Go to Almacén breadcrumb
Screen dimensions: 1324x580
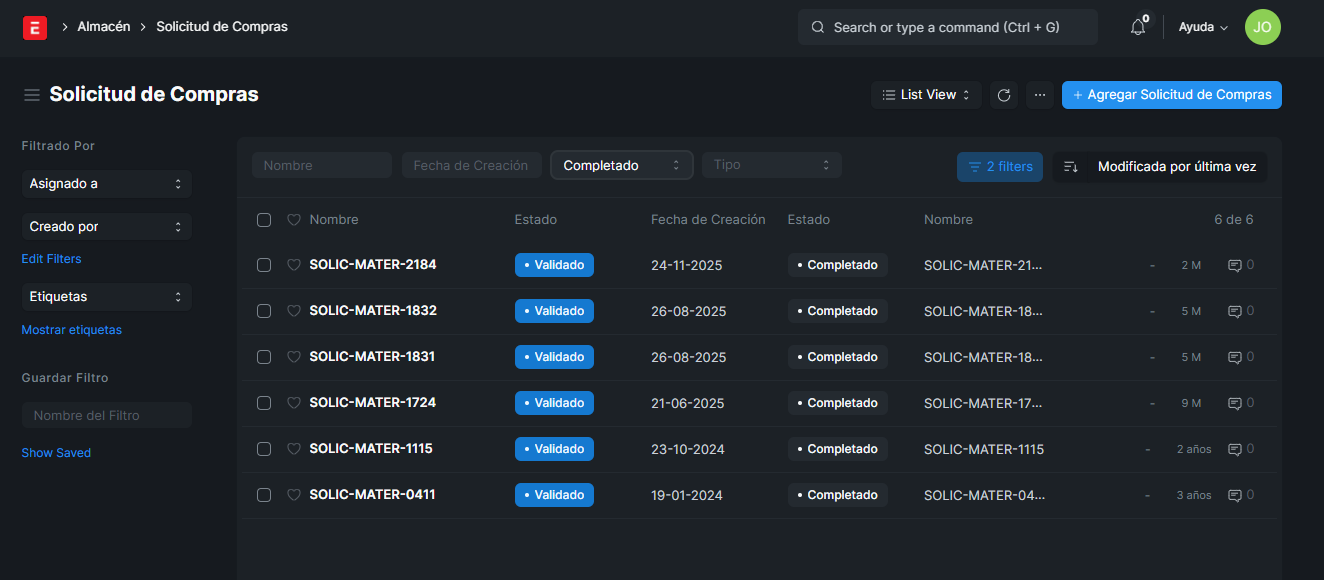tap(104, 27)
